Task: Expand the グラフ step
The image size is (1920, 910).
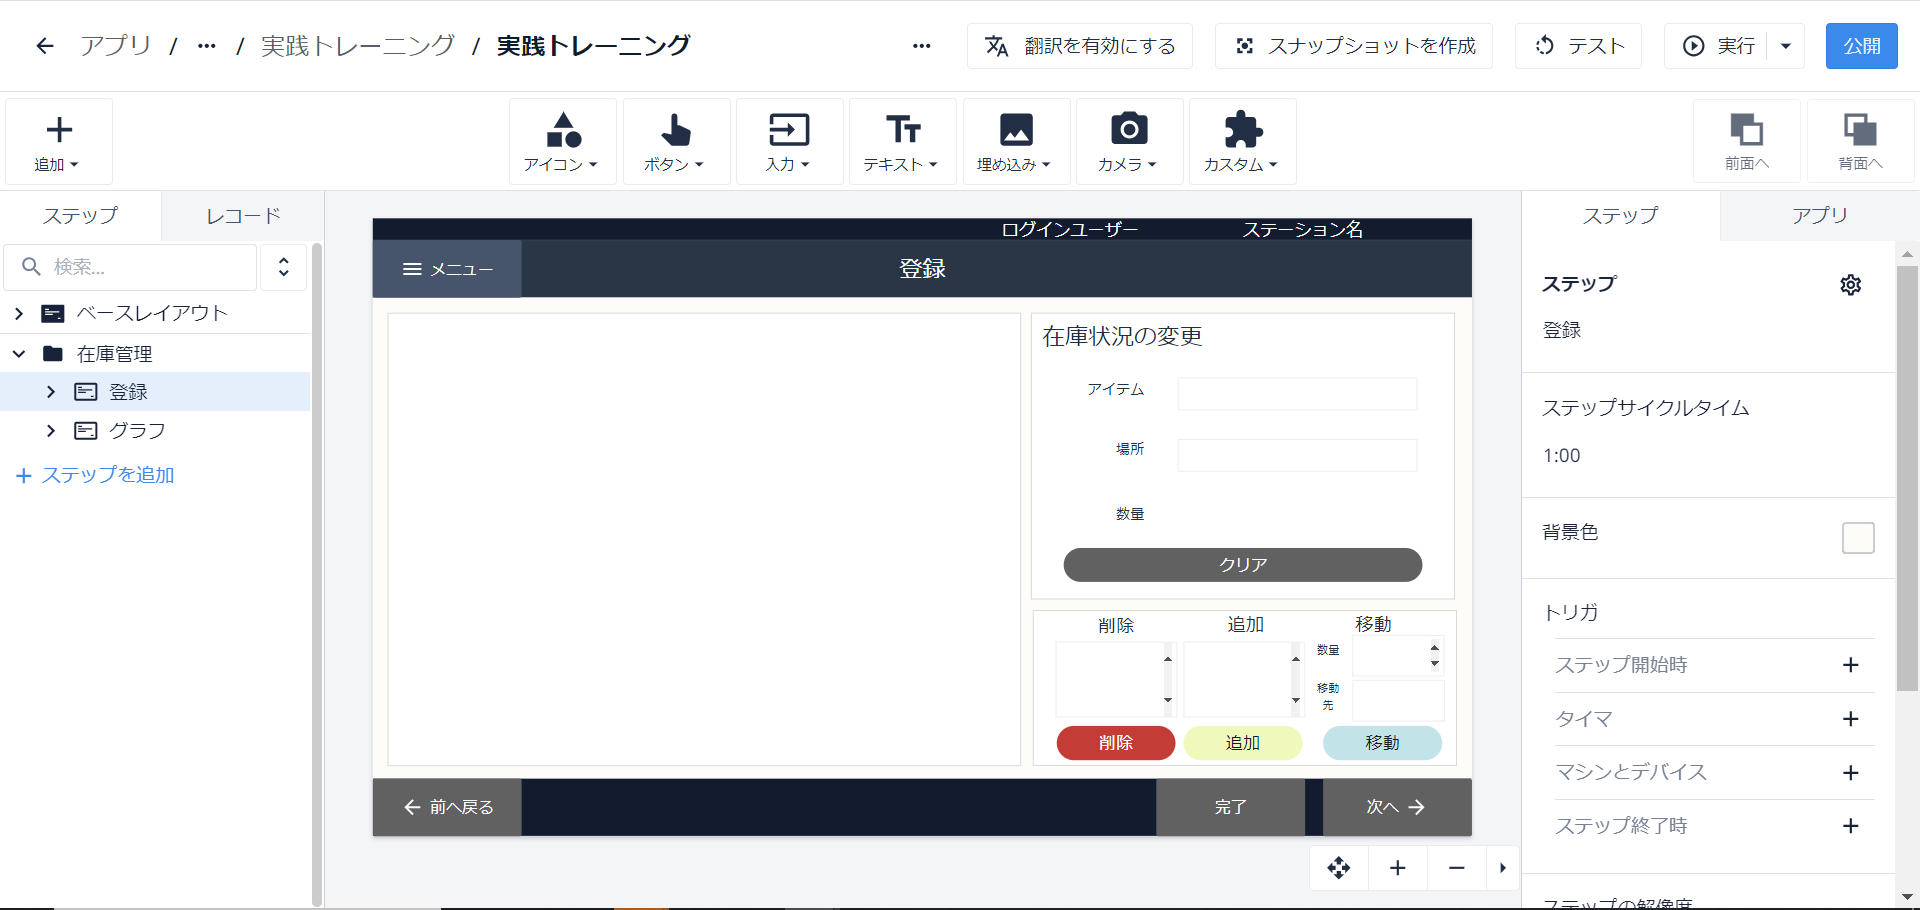Action: pos(51,431)
